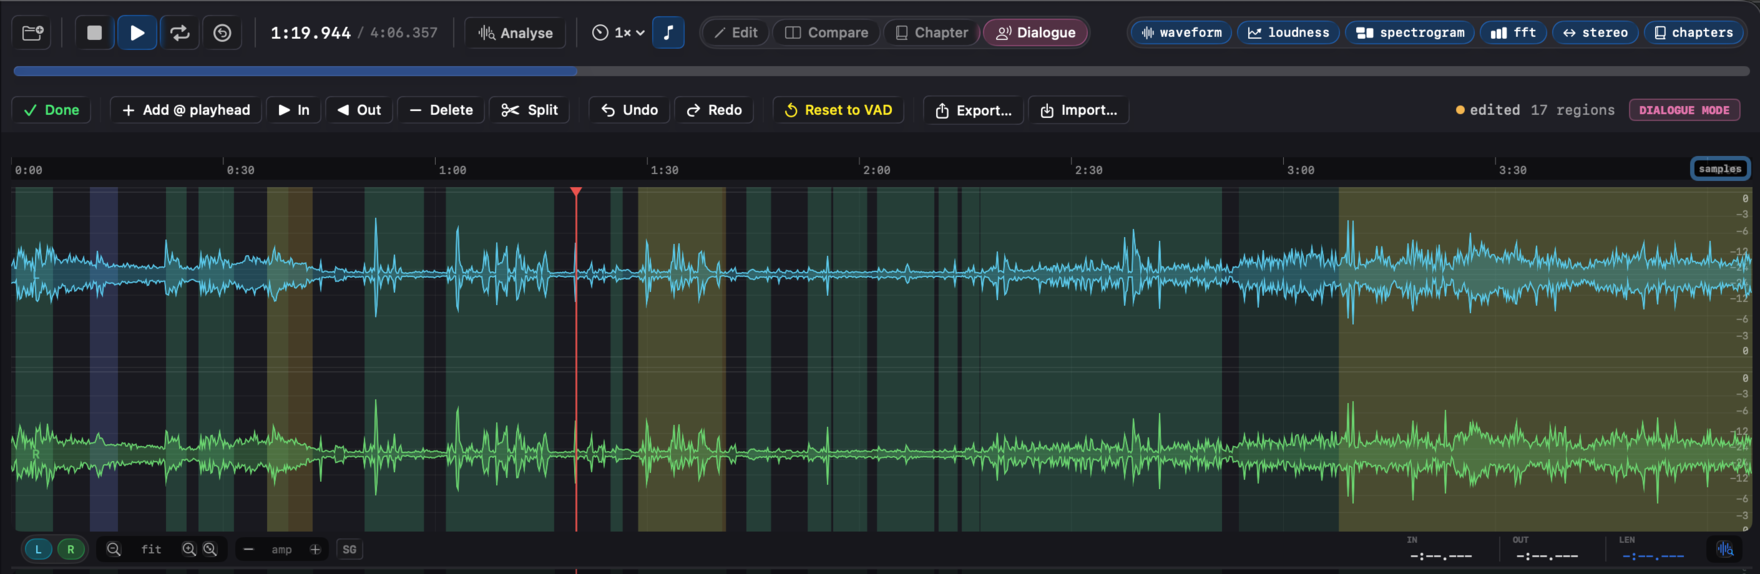Open the Import… dialog
Viewport: 1760px width, 574px height.
pyautogui.click(x=1079, y=110)
